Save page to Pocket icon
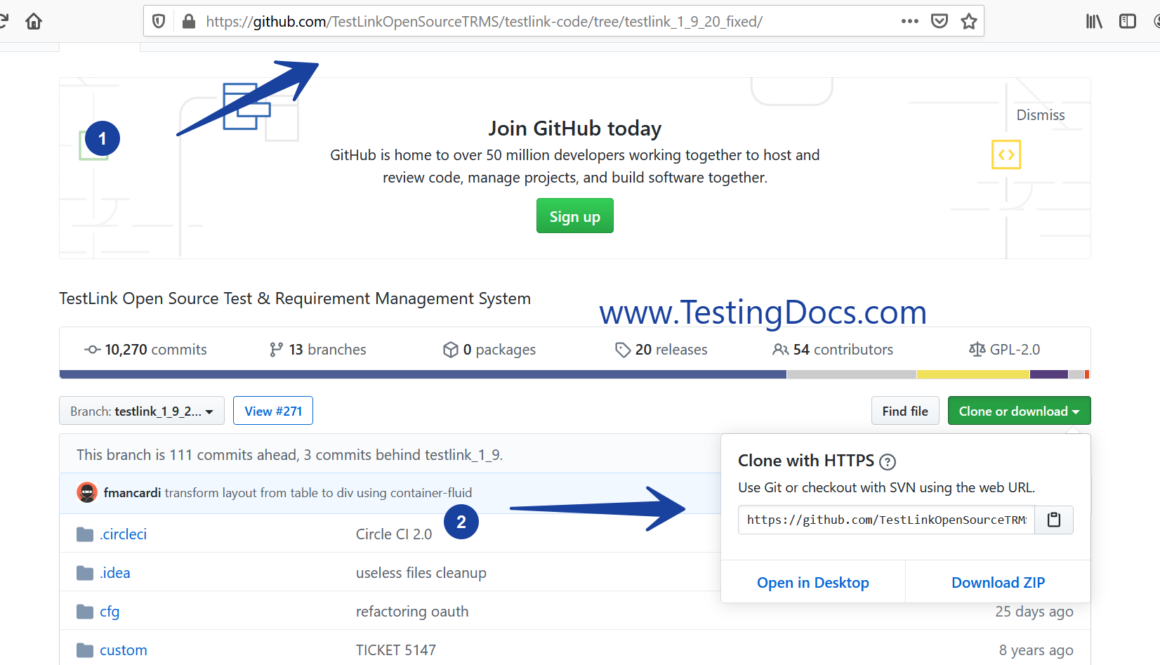This screenshot has height=665, width=1160. tap(939, 21)
